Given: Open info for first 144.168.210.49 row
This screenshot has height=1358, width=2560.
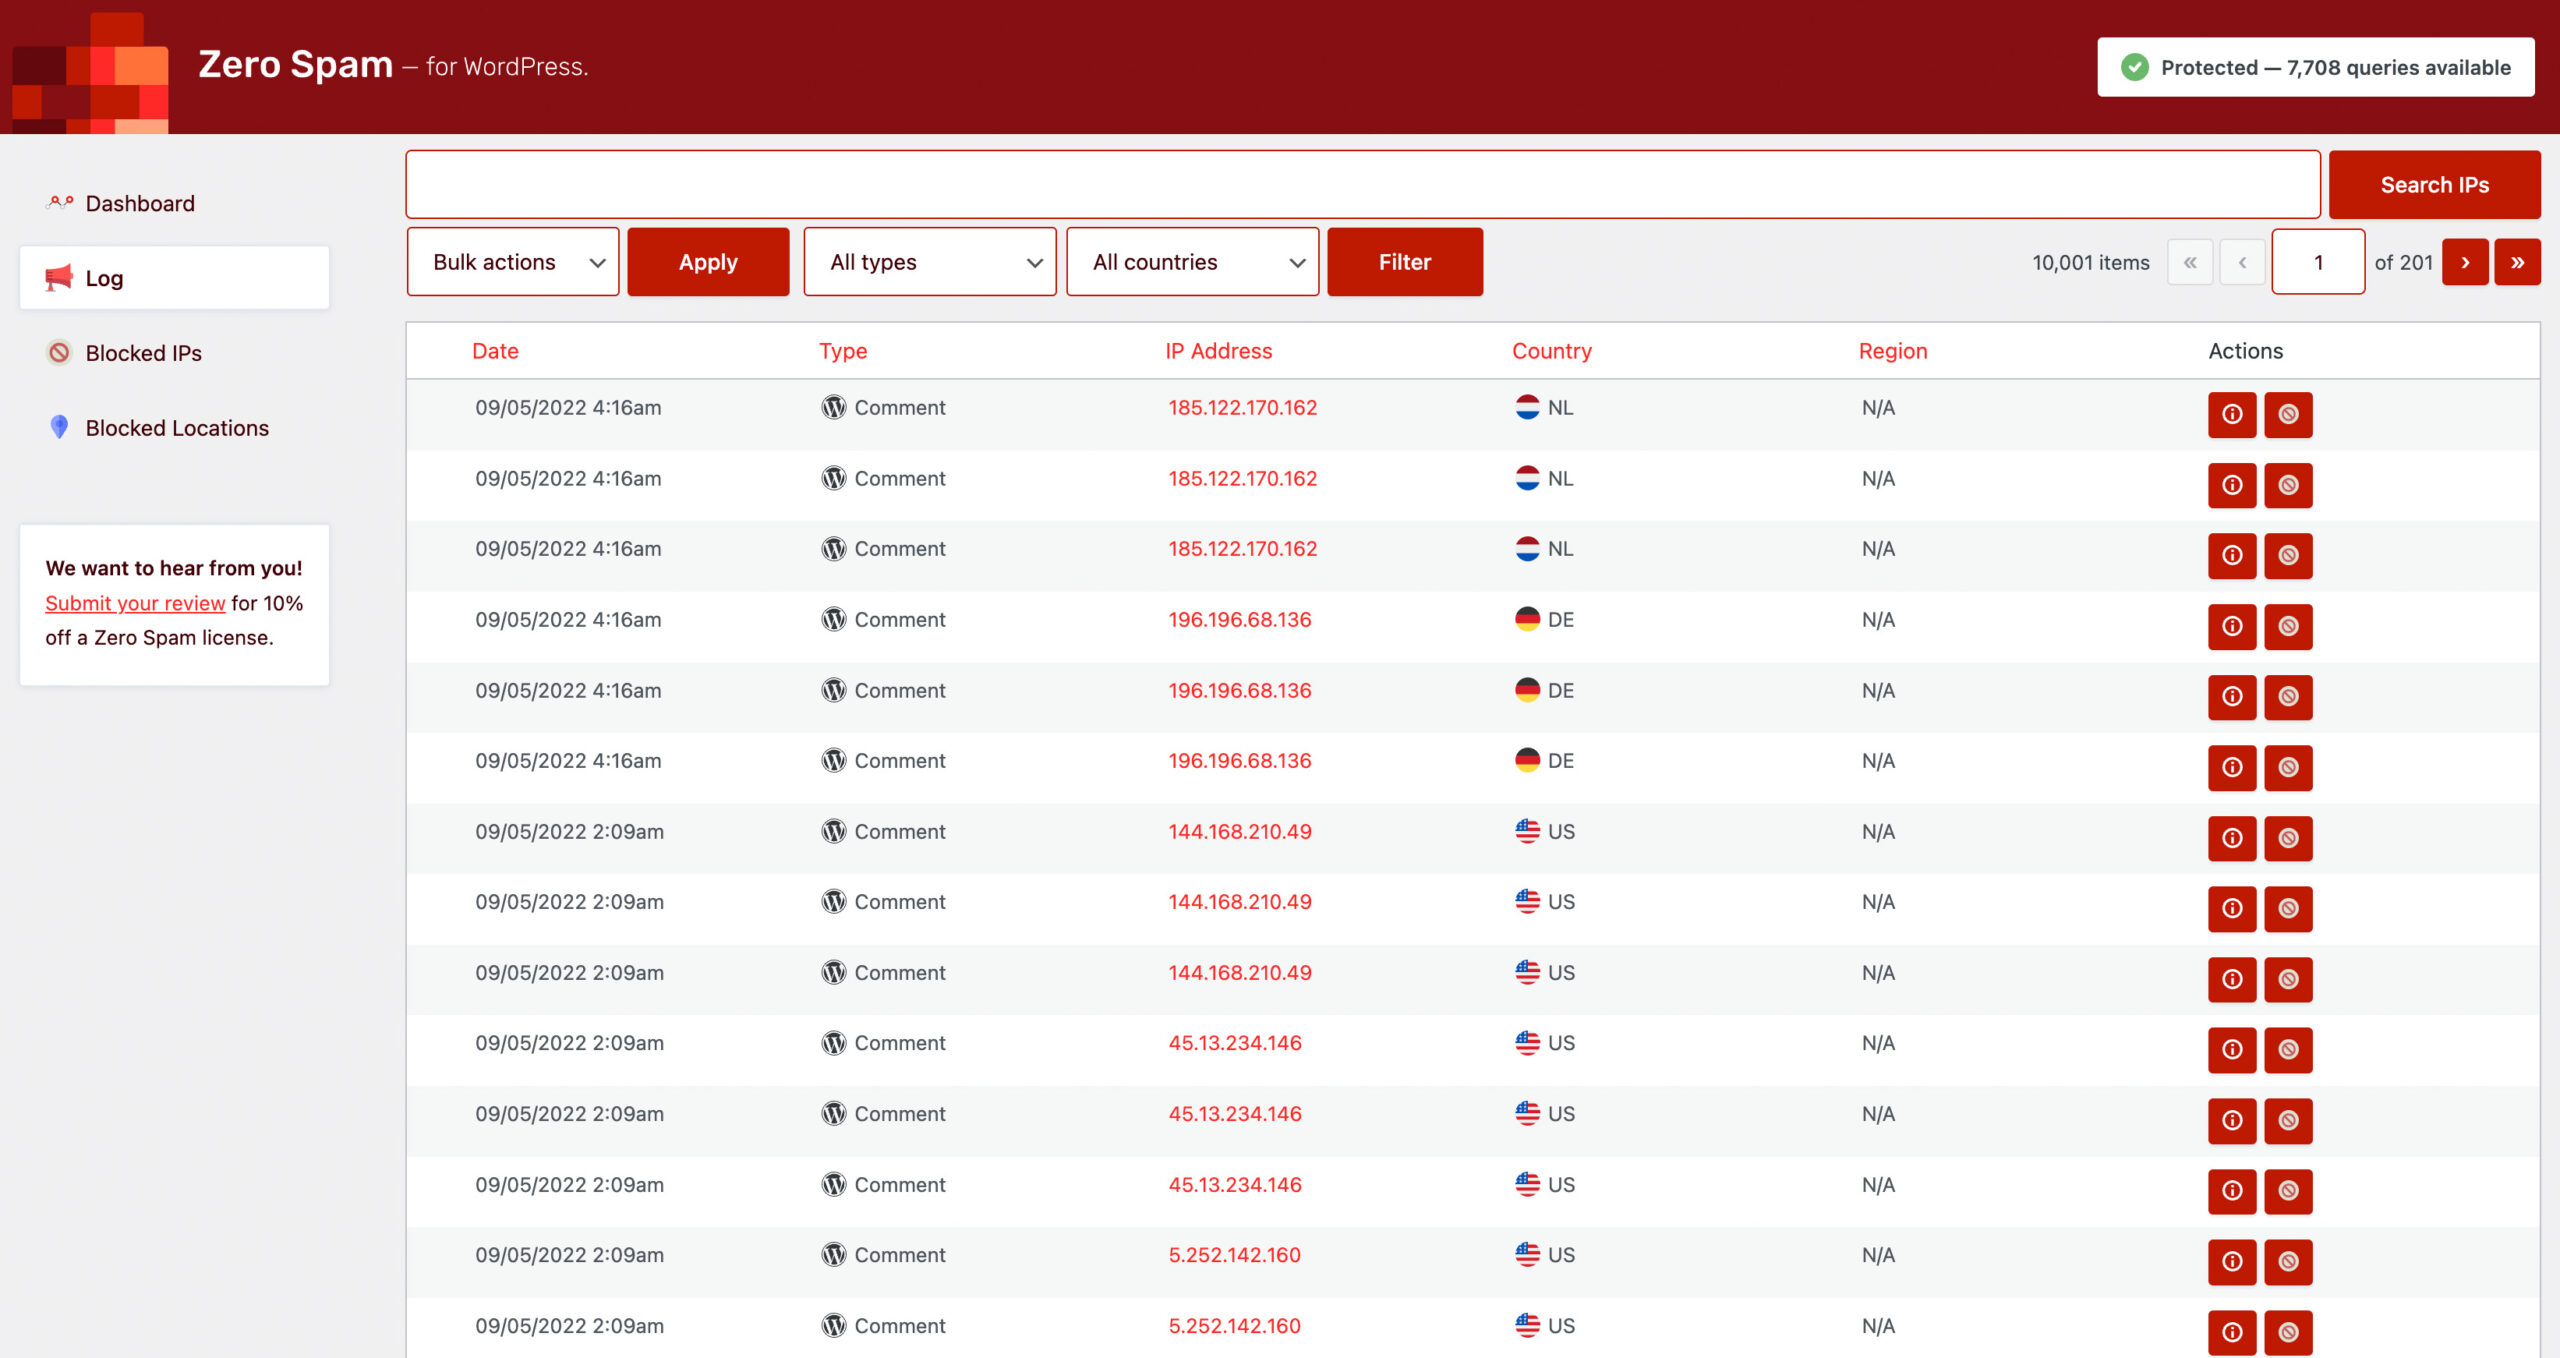Looking at the screenshot, I should pos(2232,838).
